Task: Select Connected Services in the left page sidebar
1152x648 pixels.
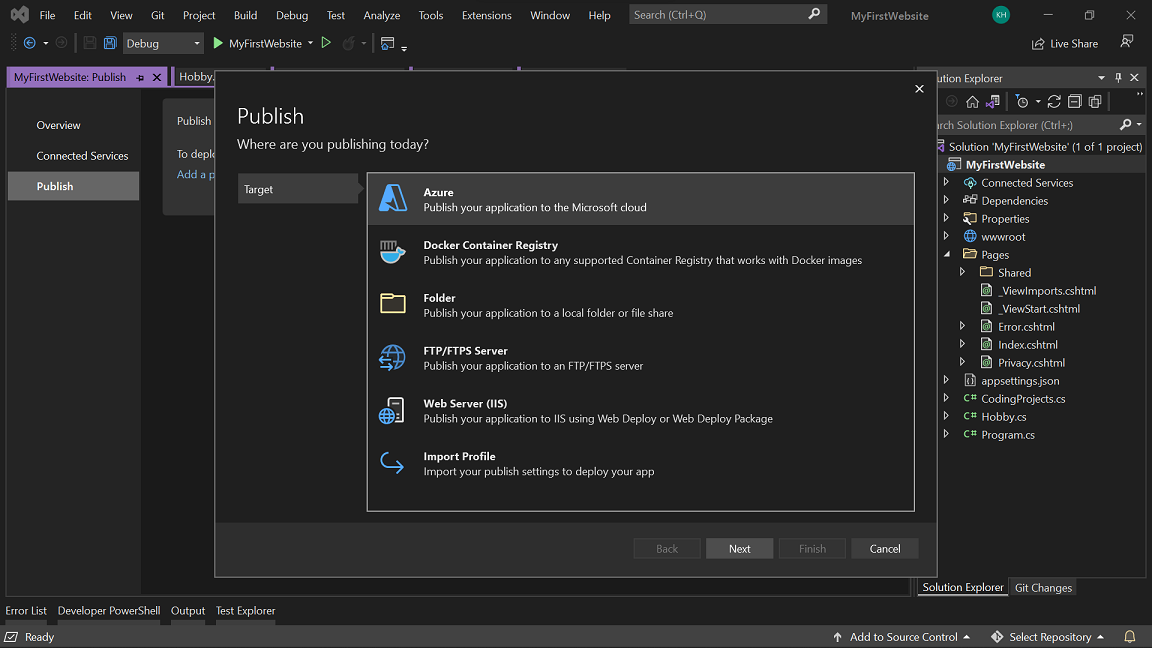Action: coord(82,156)
